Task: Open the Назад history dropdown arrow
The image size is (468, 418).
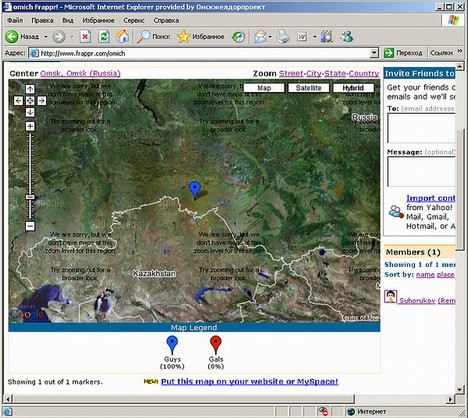Action: [x=46, y=37]
